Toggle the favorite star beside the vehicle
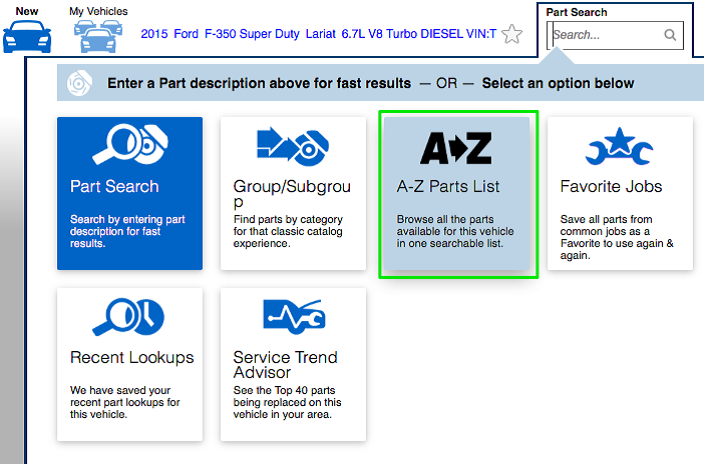 [512, 35]
